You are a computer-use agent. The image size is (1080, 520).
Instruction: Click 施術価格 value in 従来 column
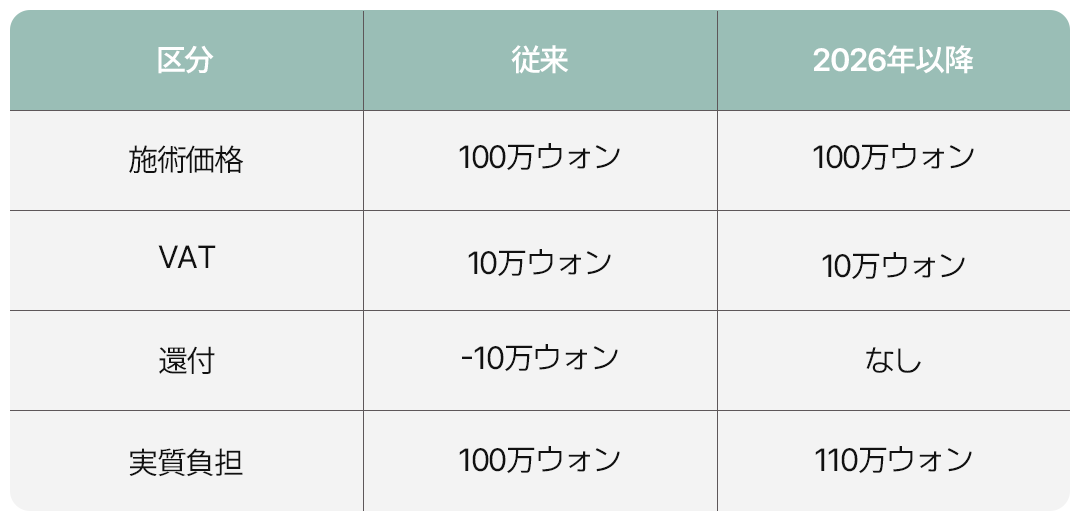pyautogui.click(x=539, y=158)
